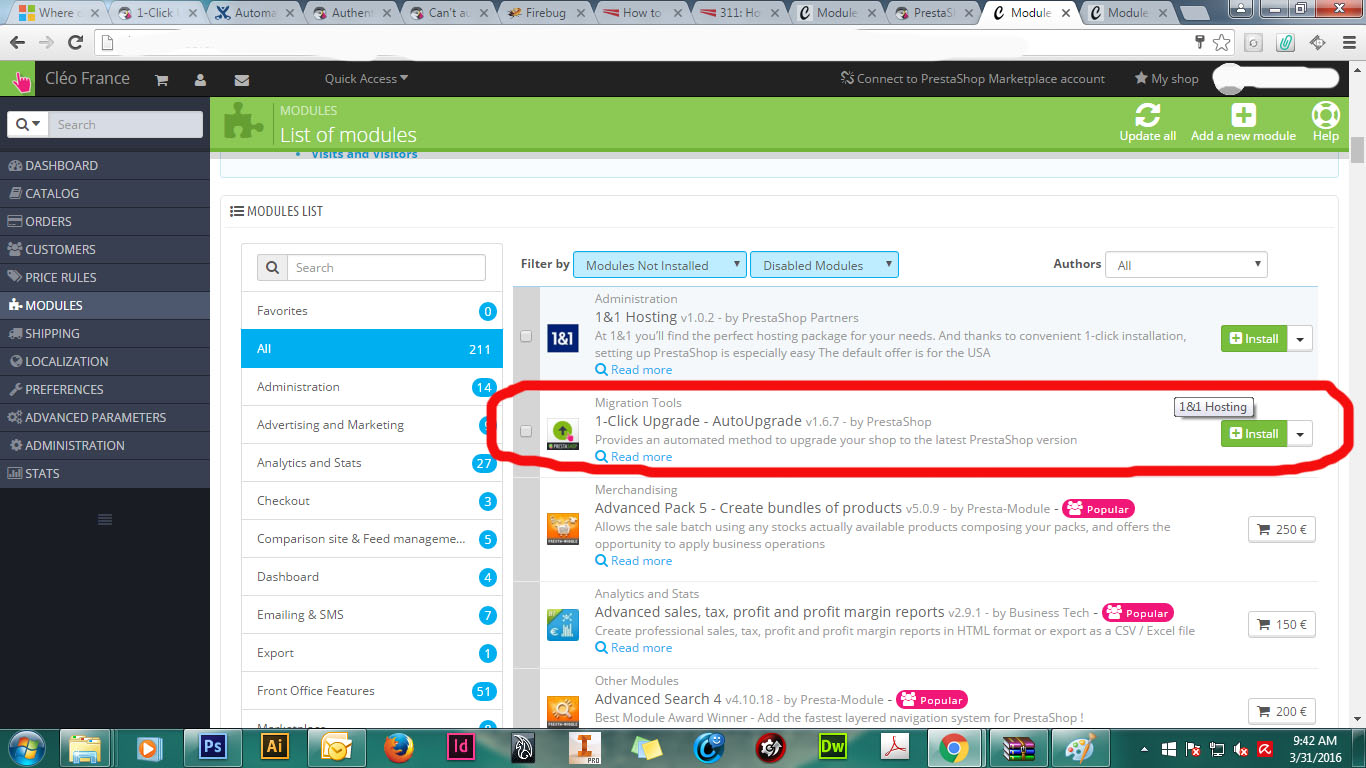Image resolution: width=1366 pixels, height=768 pixels.
Task: Click the modules list Search field
Action: pos(386,268)
